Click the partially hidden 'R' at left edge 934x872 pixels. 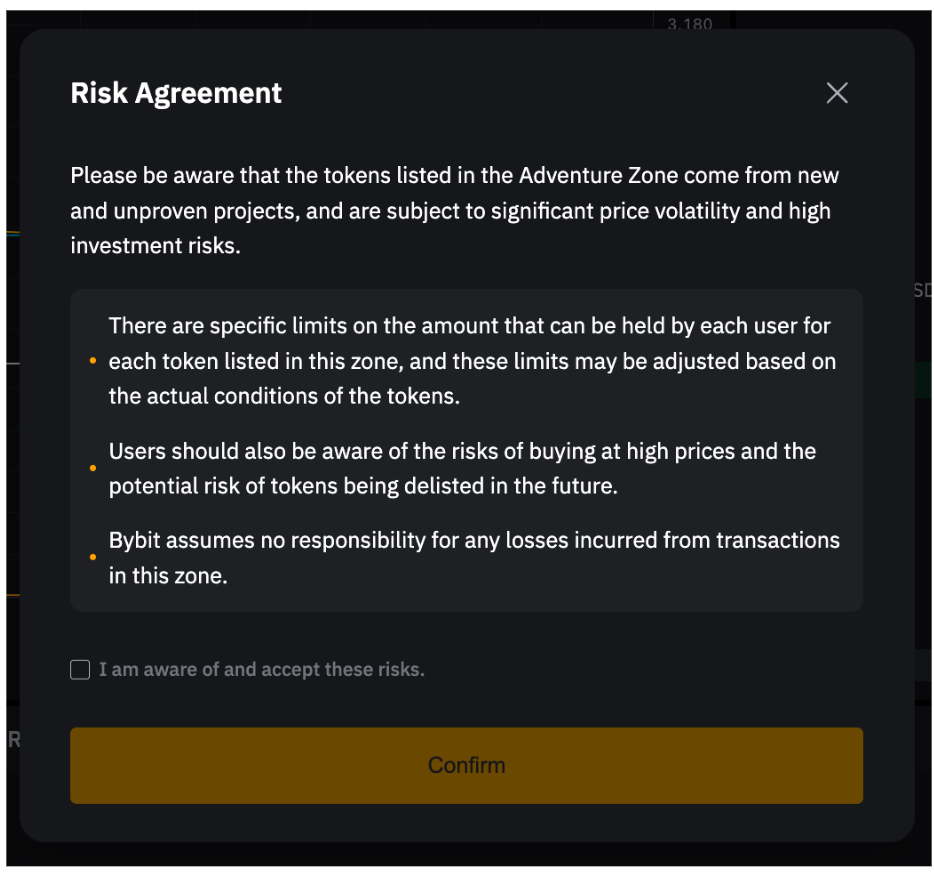(13, 740)
